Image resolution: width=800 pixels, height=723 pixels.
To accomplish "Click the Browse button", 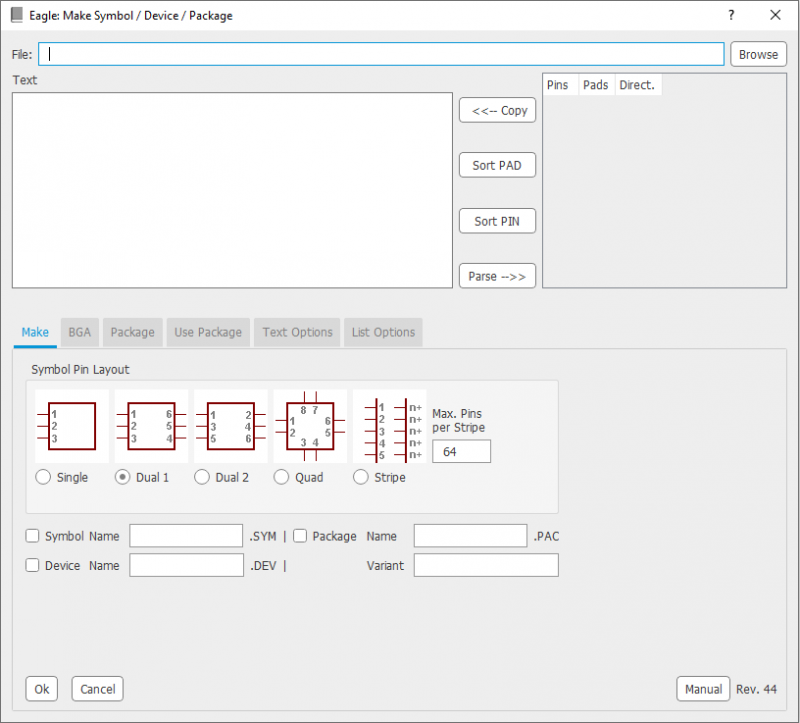I will (x=758, y=55).
